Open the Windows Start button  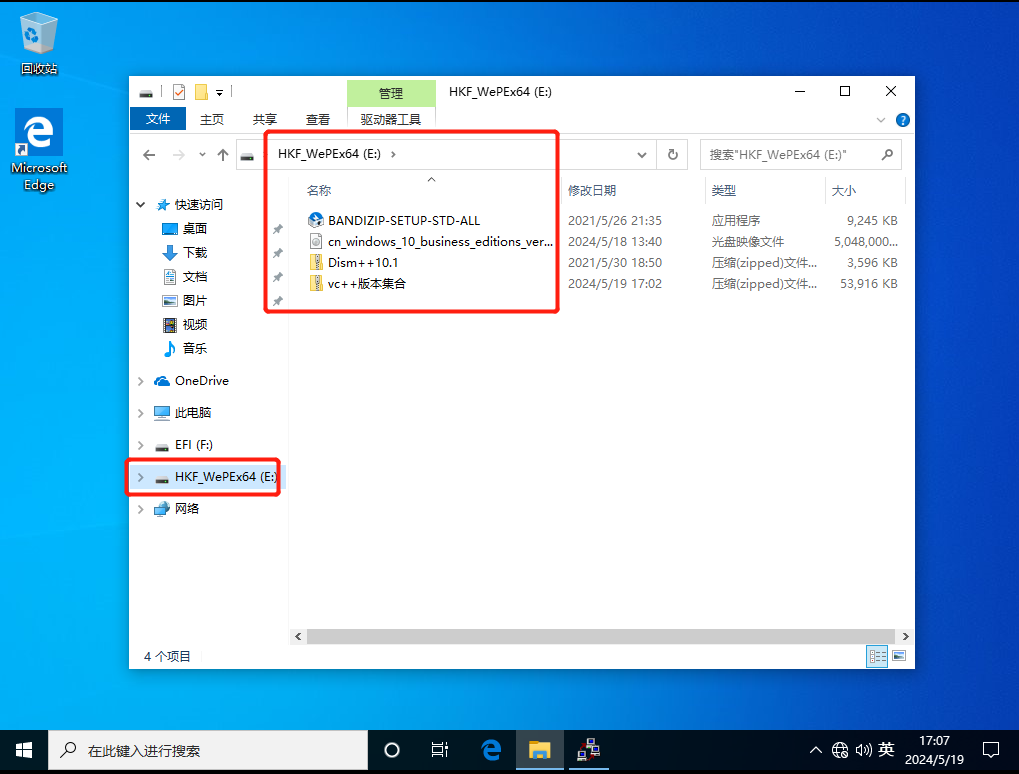coord(23,751)
